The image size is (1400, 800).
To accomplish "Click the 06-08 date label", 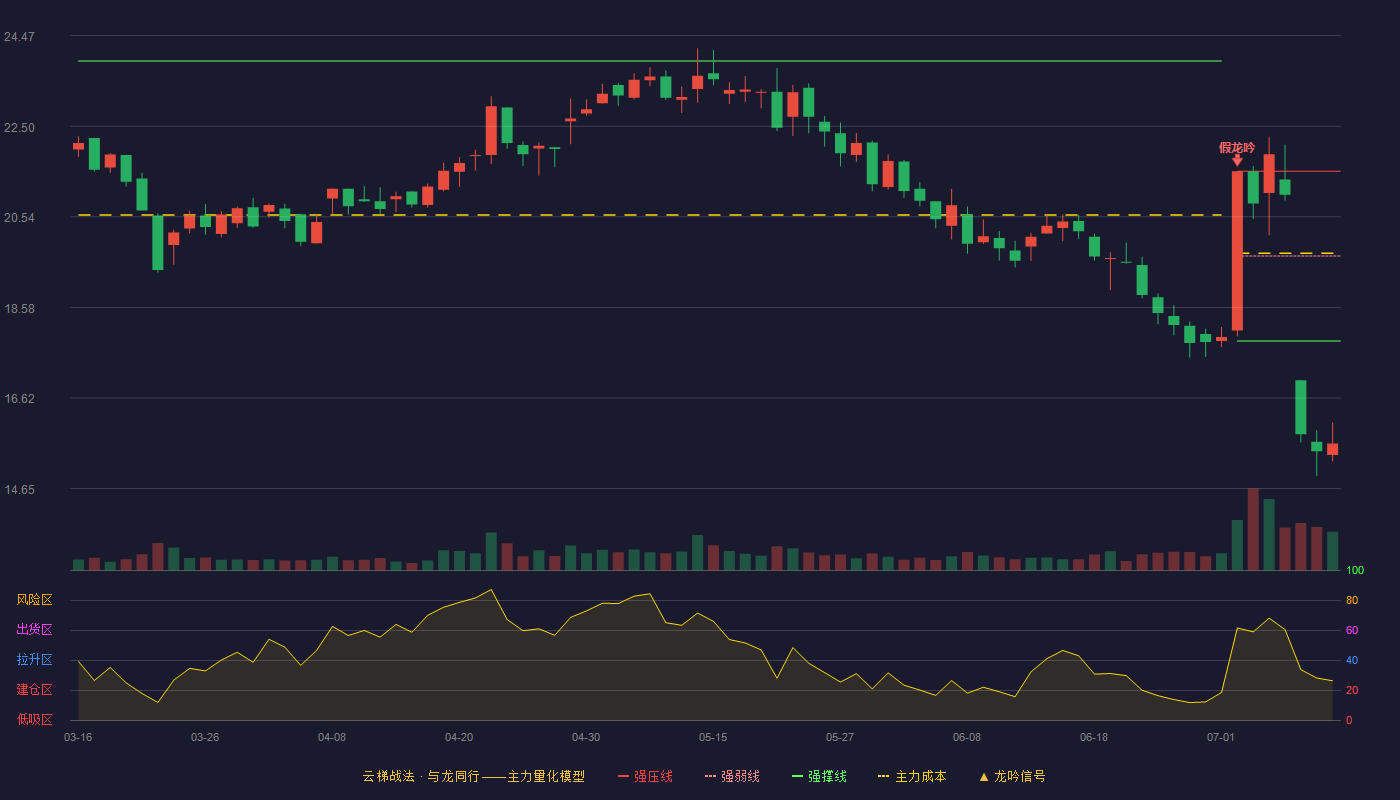I will coord(967,737).
